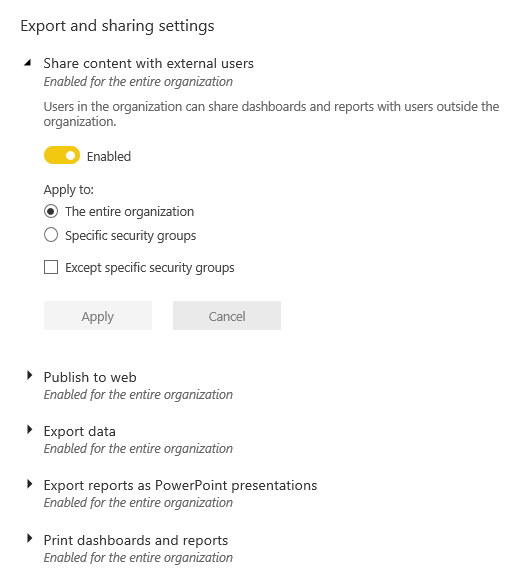Click the Cancel button

click(227, 316)
